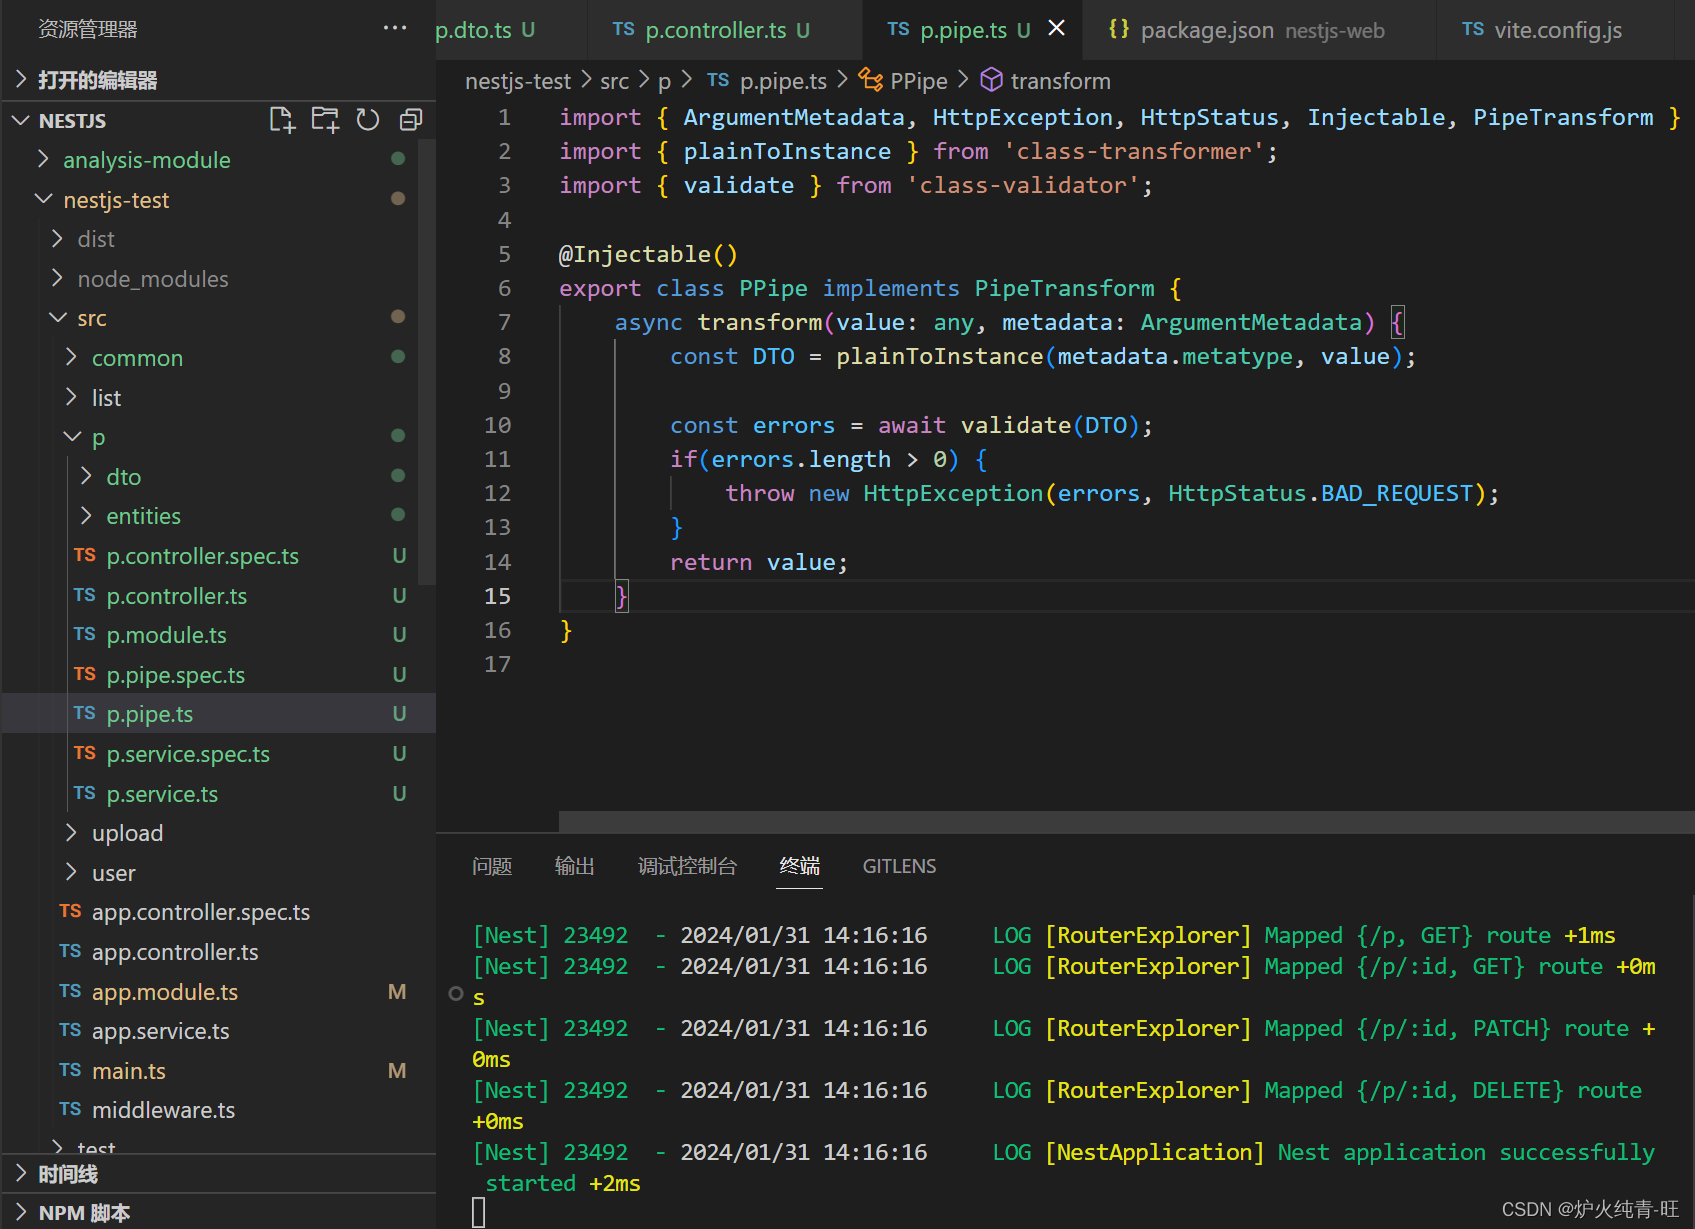Select the PPipe symbol in the breadcrumb
Image resolution: width=1695 pixels, height=1229 pixels.
click(919, 80)
